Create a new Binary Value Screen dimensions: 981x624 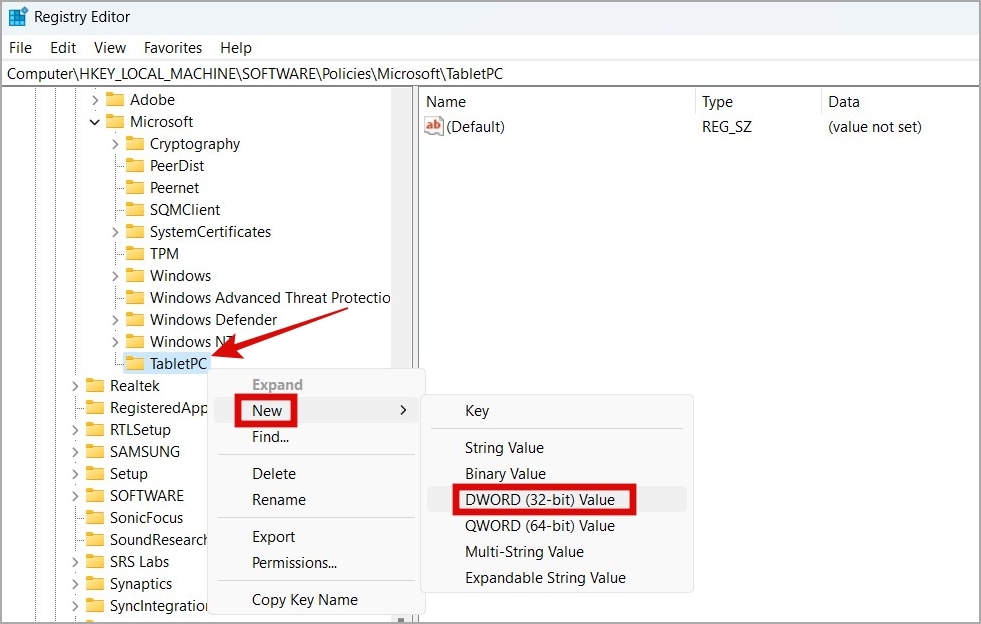point(557,474)
